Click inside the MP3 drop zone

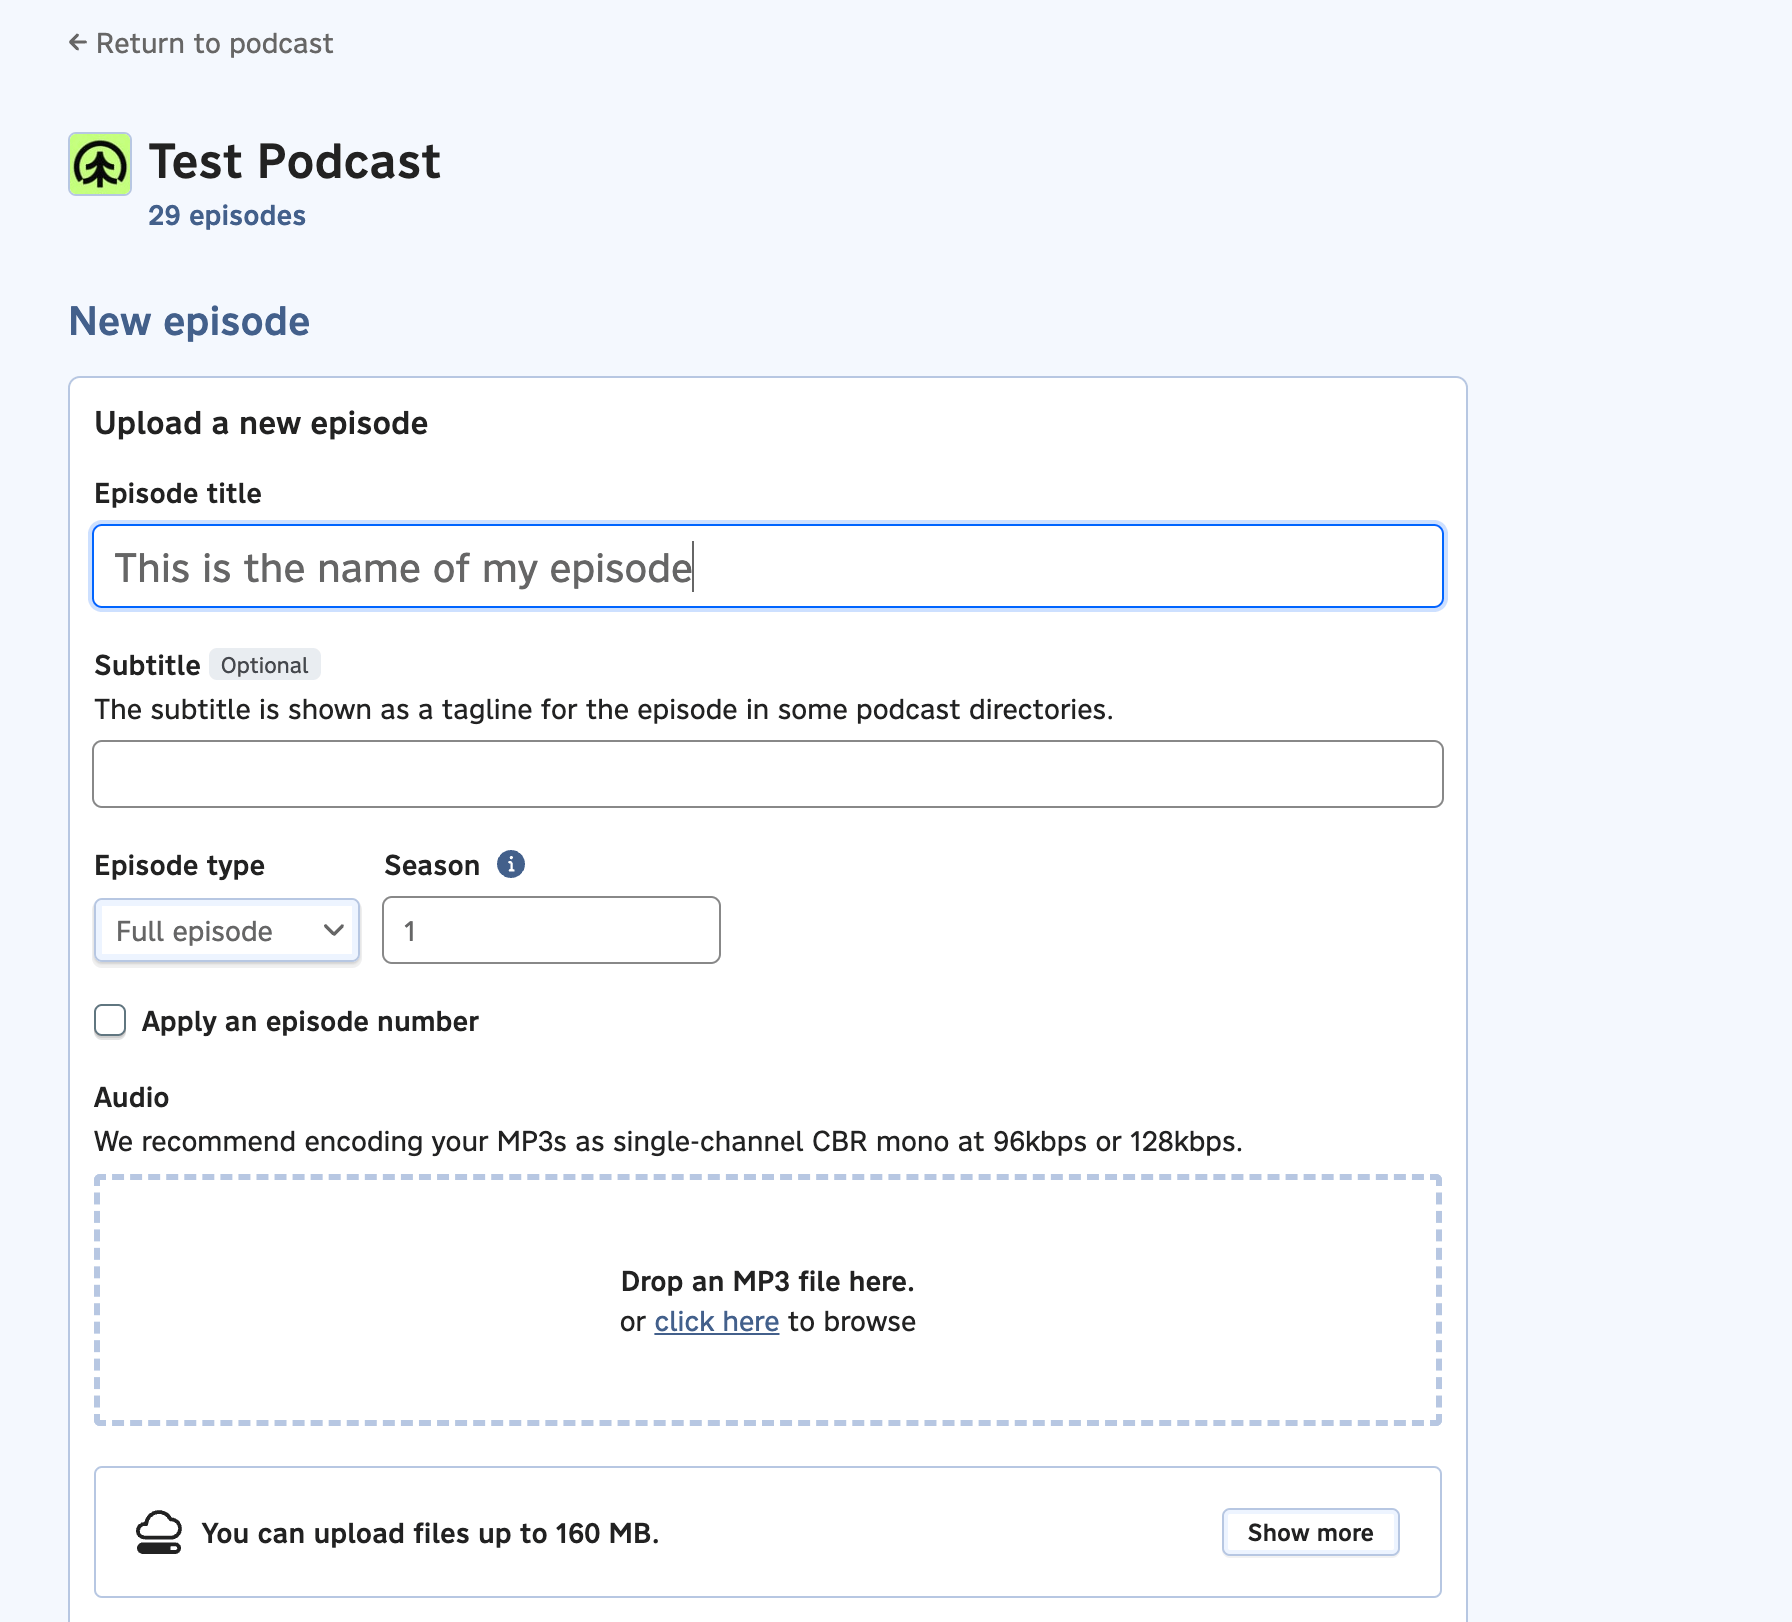coord(766,1300)
